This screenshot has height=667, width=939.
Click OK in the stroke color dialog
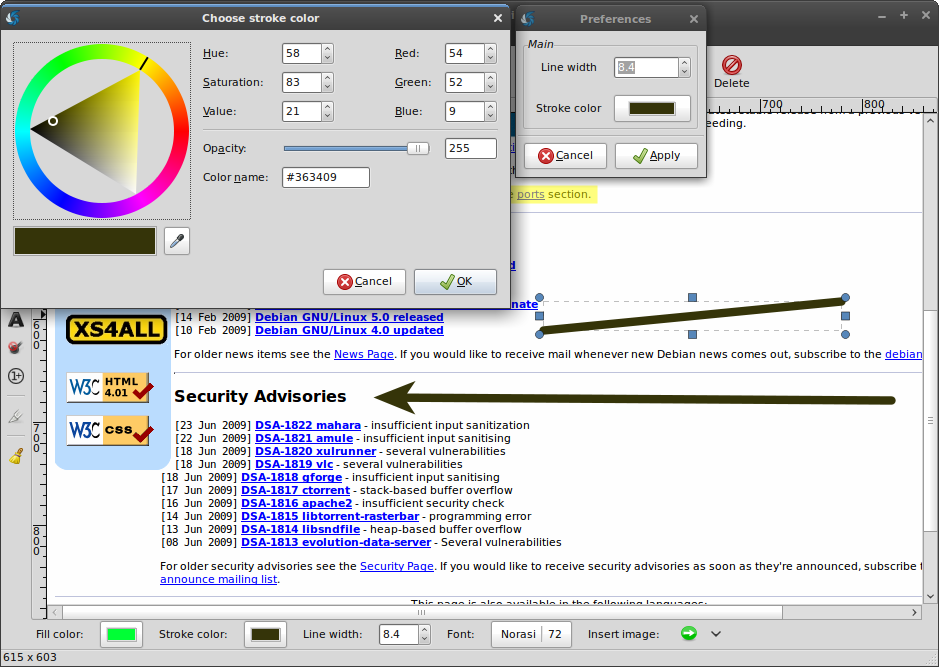[x=455, y=282]
